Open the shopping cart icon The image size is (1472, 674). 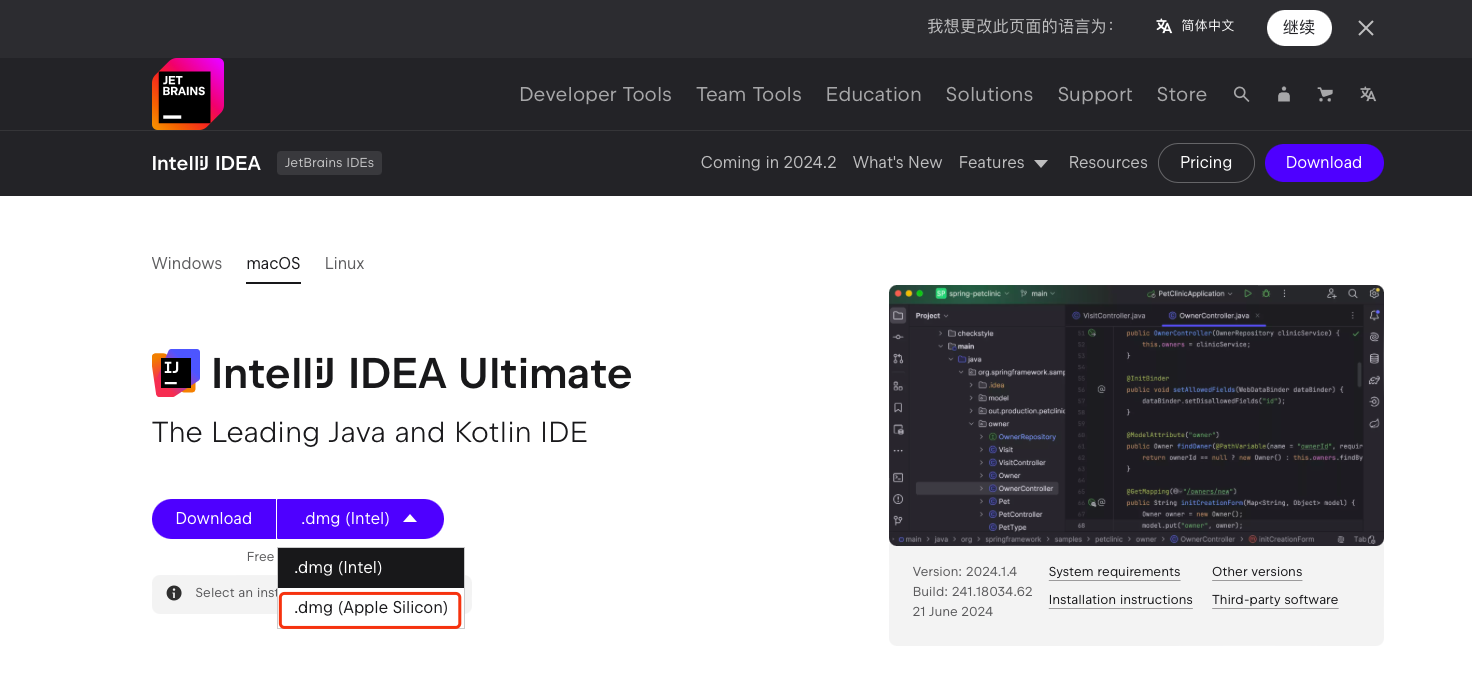coord(1326,94)
